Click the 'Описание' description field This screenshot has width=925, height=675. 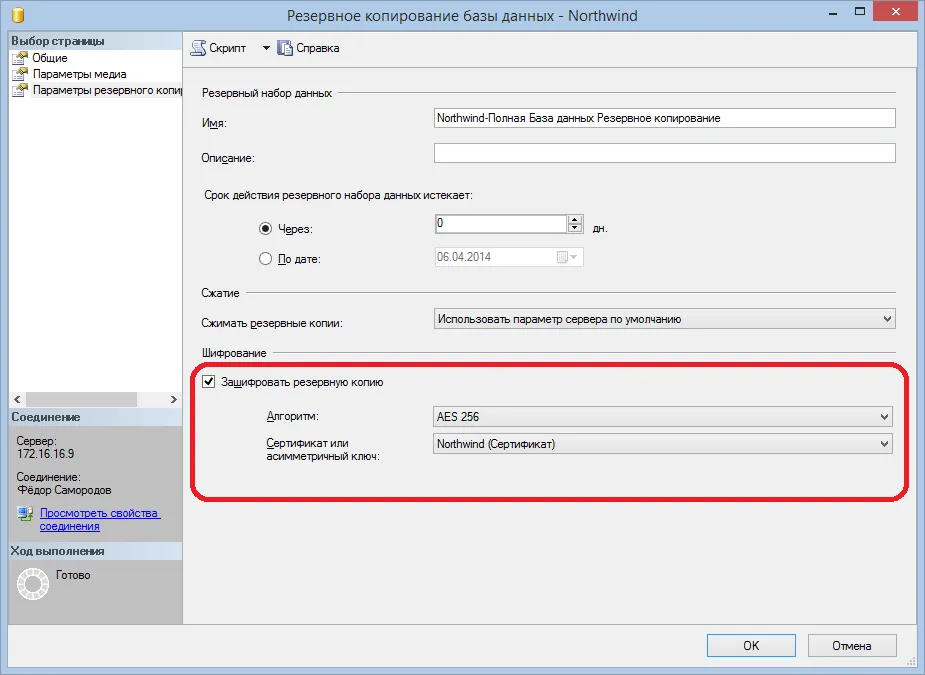pyautogui.click(x=664, y=153)
